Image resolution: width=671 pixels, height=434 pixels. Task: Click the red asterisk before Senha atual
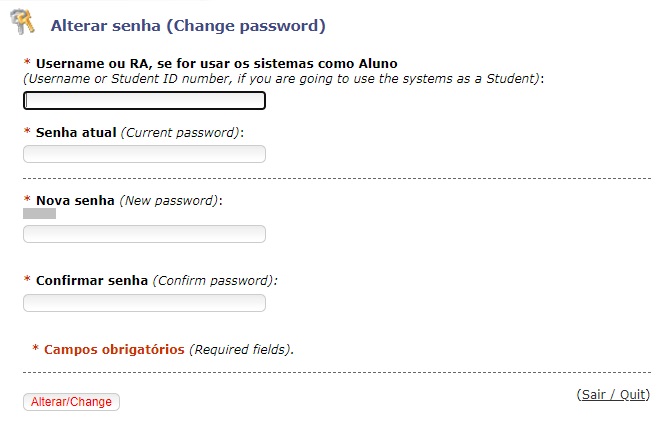pyautogui.click(x=27, y=131)
